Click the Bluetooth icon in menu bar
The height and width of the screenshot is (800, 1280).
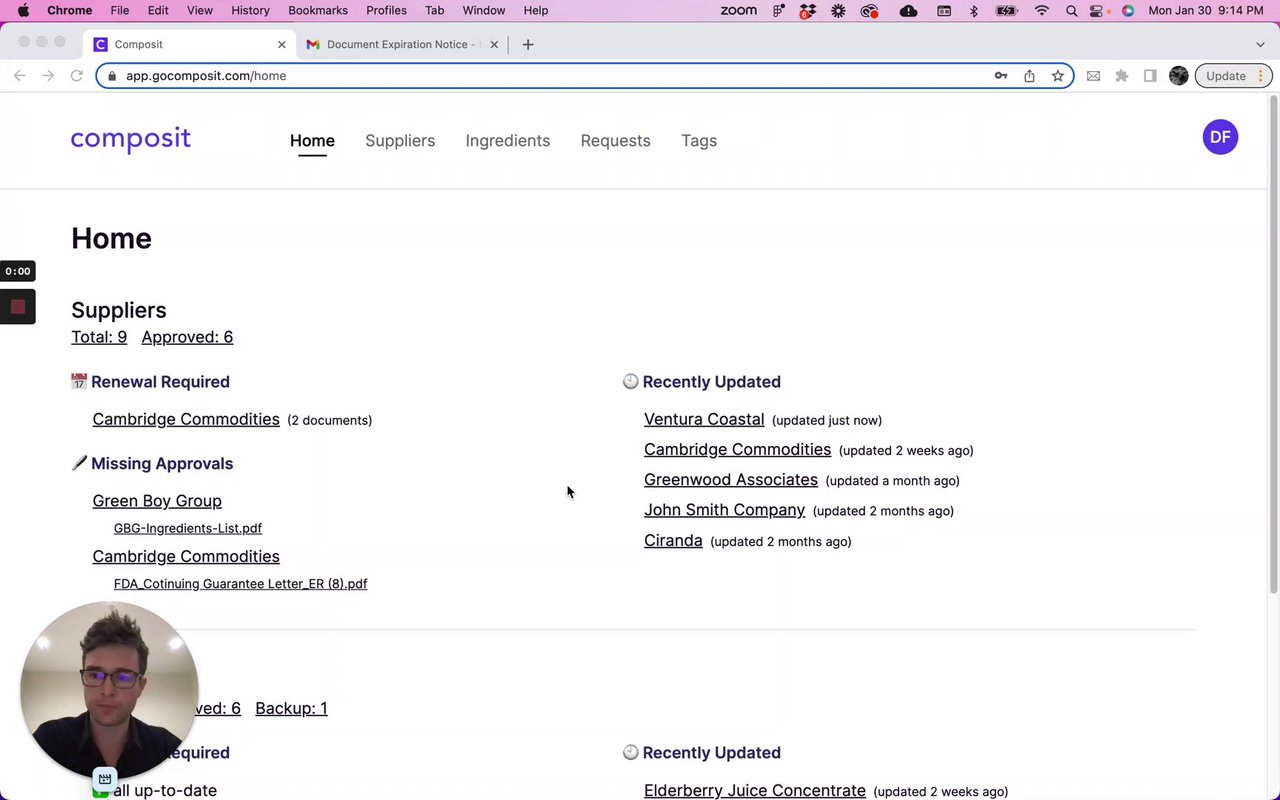click(x=974, y=10)
